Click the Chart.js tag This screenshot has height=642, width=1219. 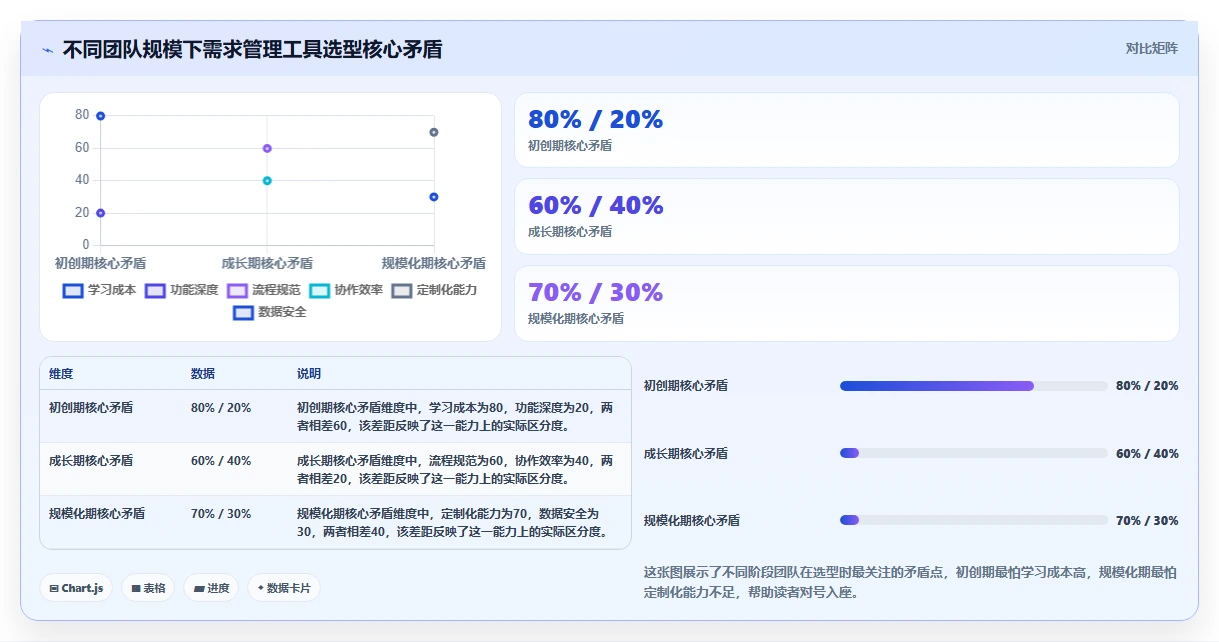coord(76,588)
